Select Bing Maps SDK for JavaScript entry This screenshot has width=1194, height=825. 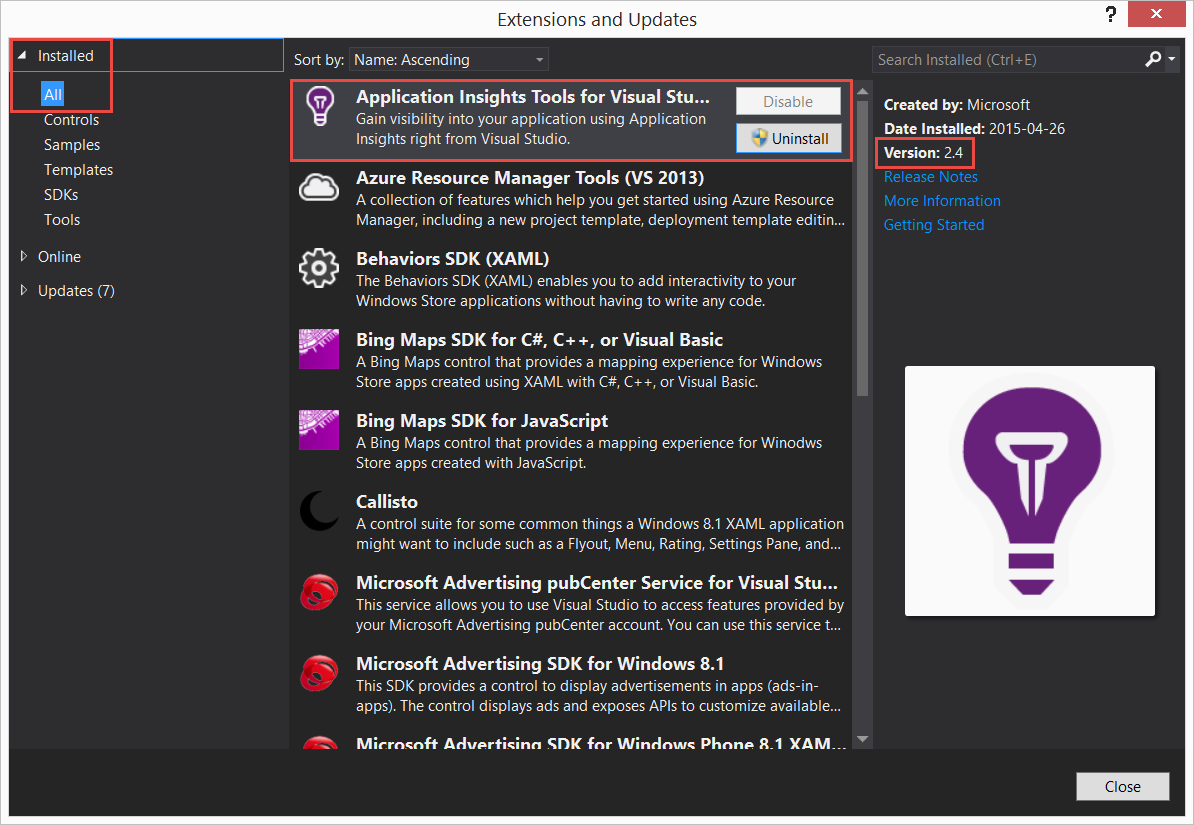click(x=571, y=441)
